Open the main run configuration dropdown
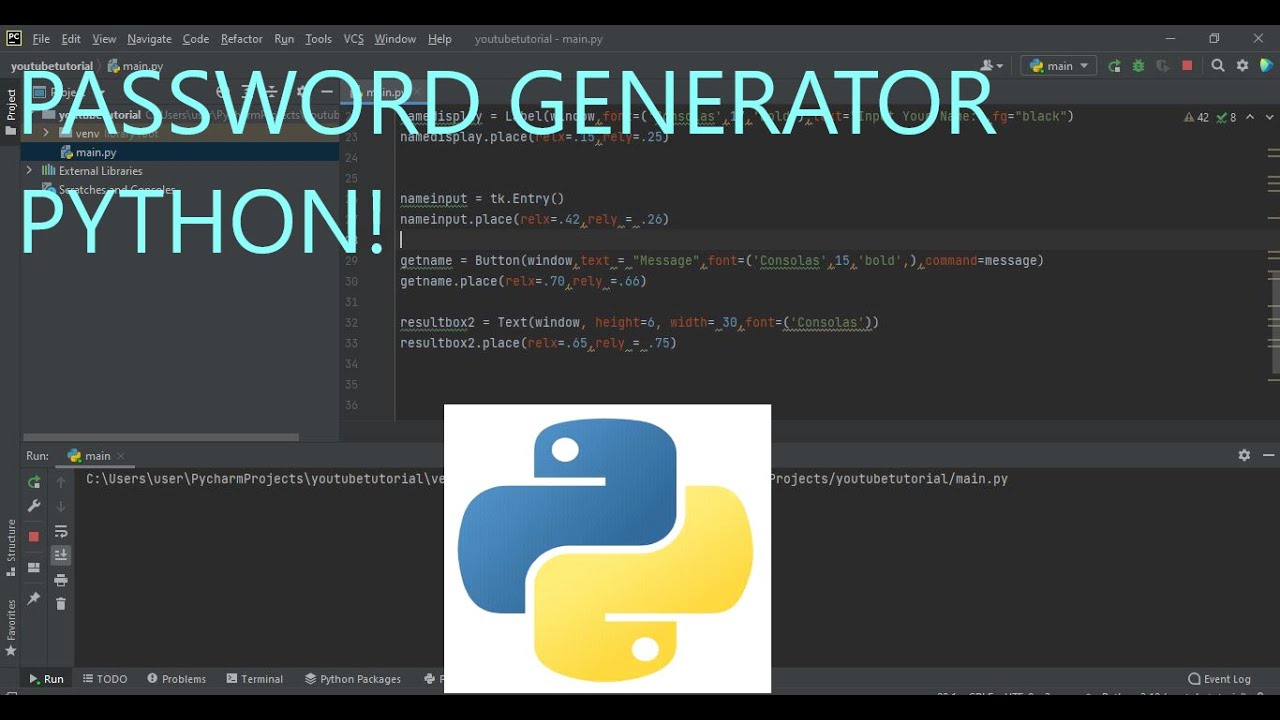The image size is (1280, 720). (x=1058, y=66)
